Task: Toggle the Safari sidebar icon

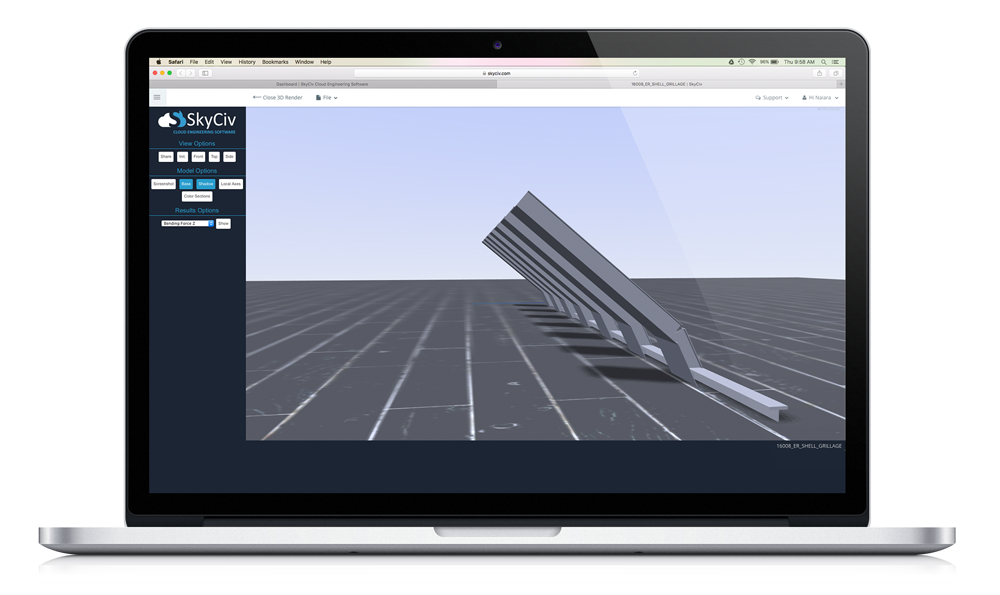Action: click(x=205, y=73)
